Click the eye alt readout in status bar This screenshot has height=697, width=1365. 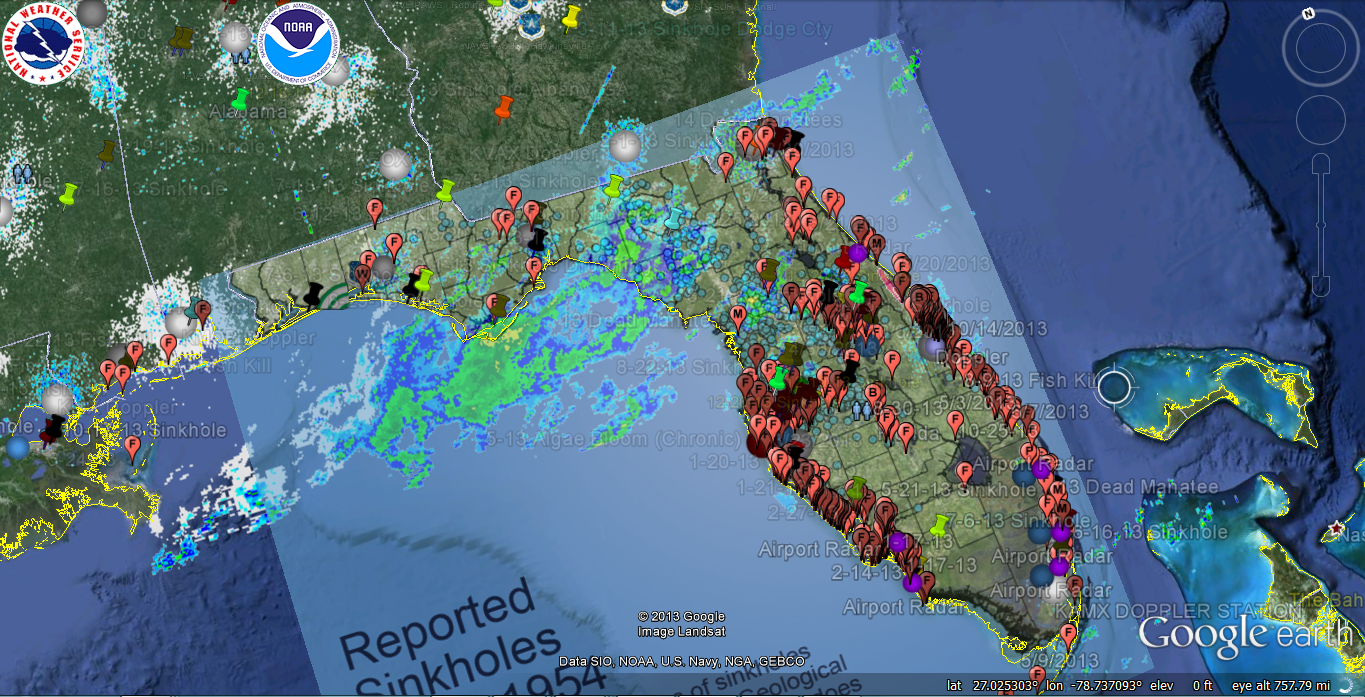click(1295, 686)
